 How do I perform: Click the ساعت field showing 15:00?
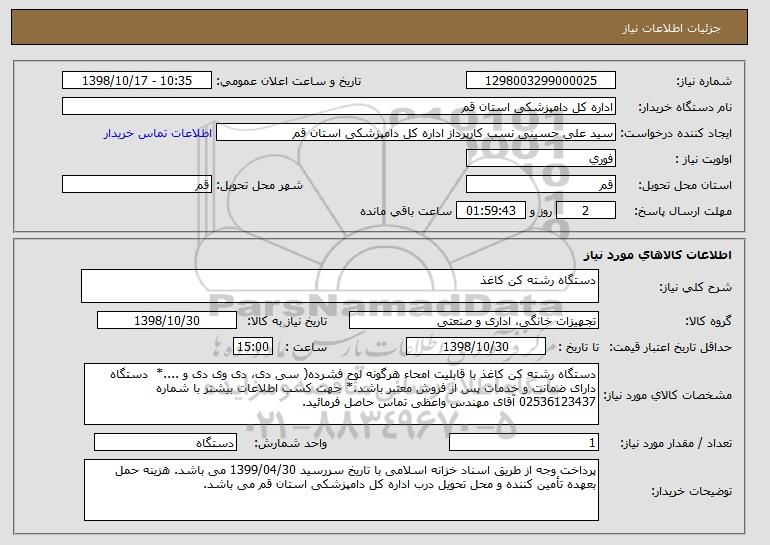[x=253, y=347]
